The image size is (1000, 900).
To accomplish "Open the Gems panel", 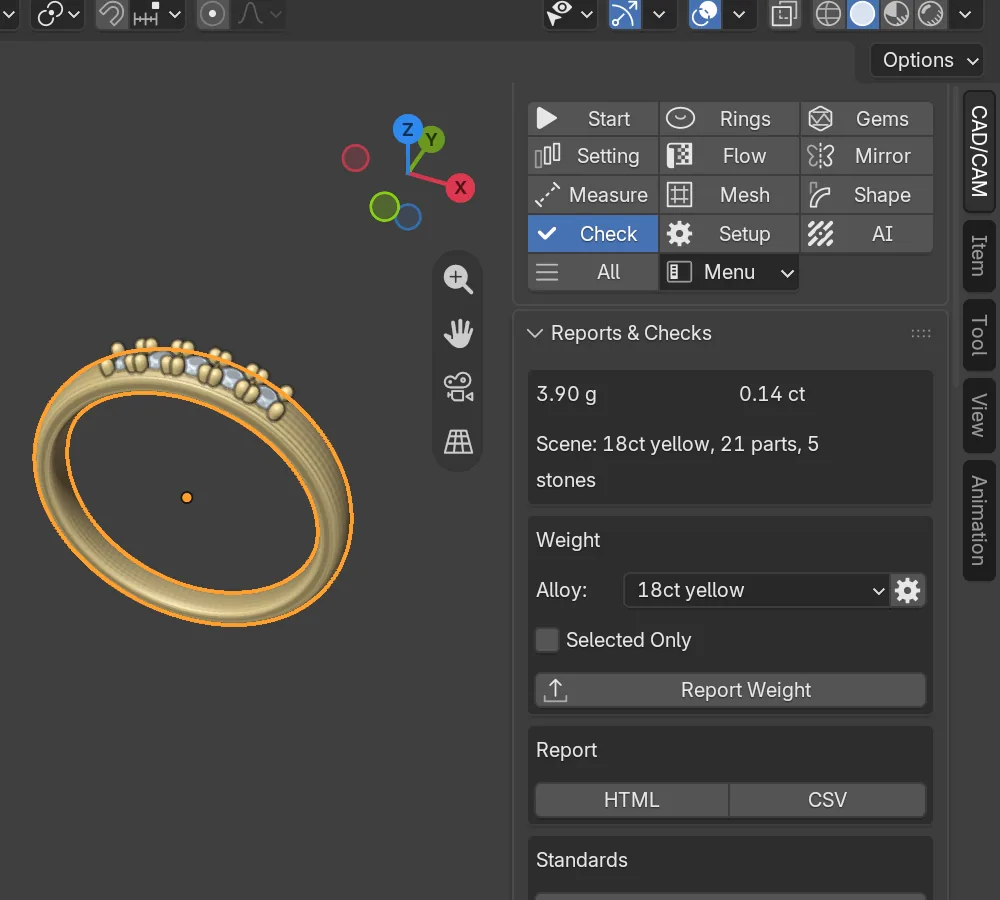I will point(867,119).
